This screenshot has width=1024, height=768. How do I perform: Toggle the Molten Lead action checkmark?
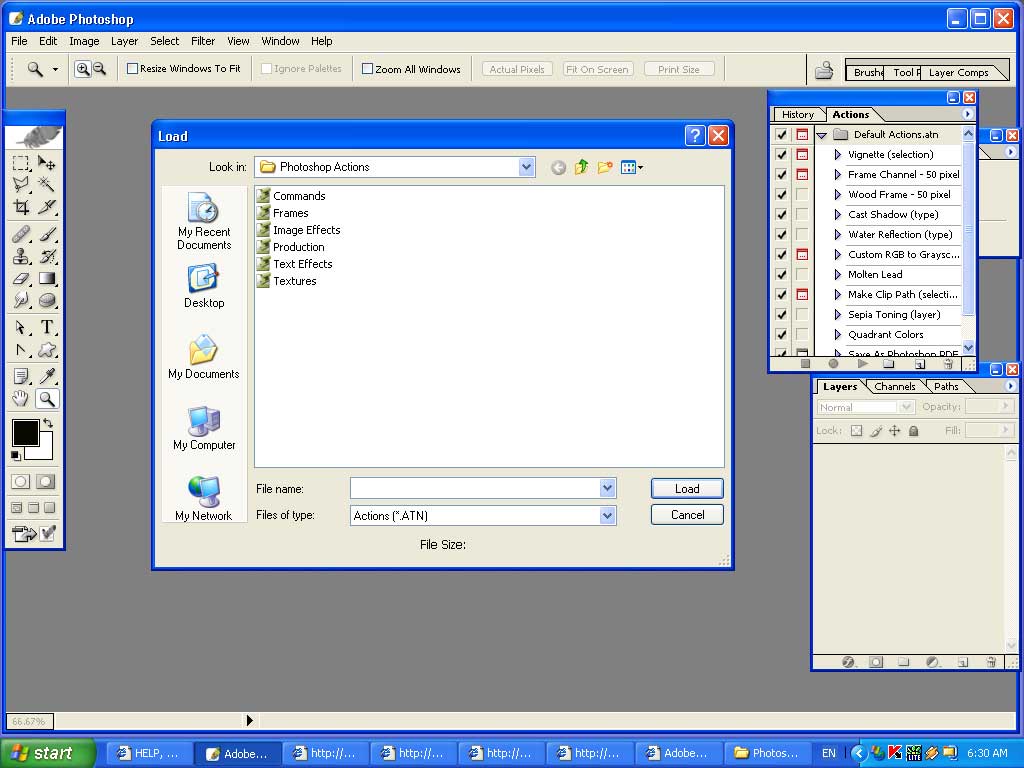click(x=781, y=274)
